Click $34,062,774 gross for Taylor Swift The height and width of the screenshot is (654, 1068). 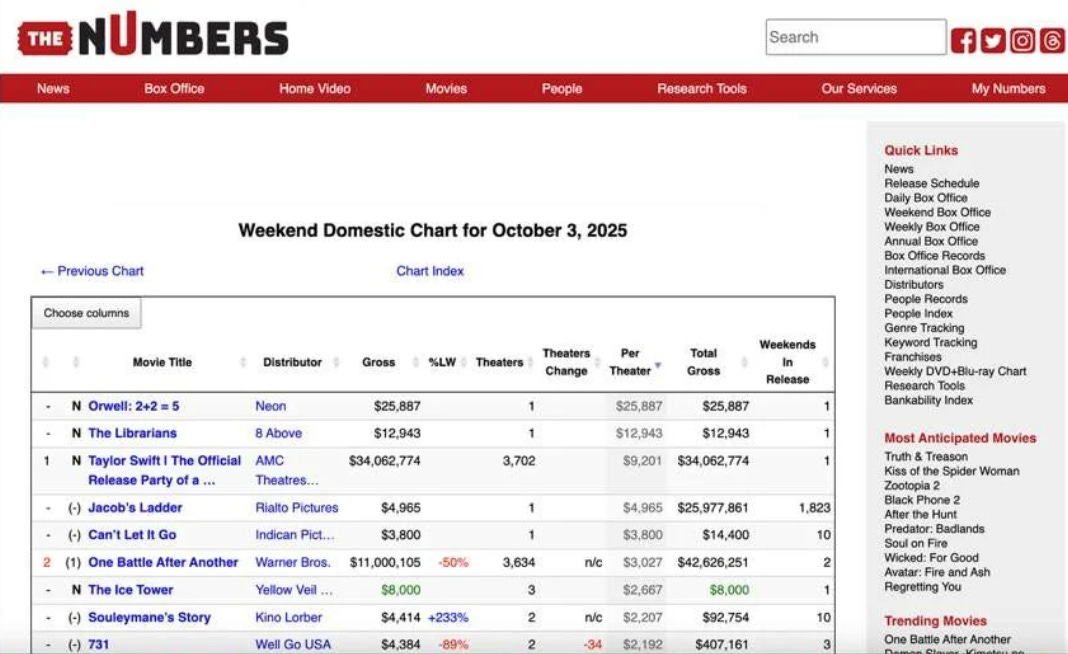[385, 461]
